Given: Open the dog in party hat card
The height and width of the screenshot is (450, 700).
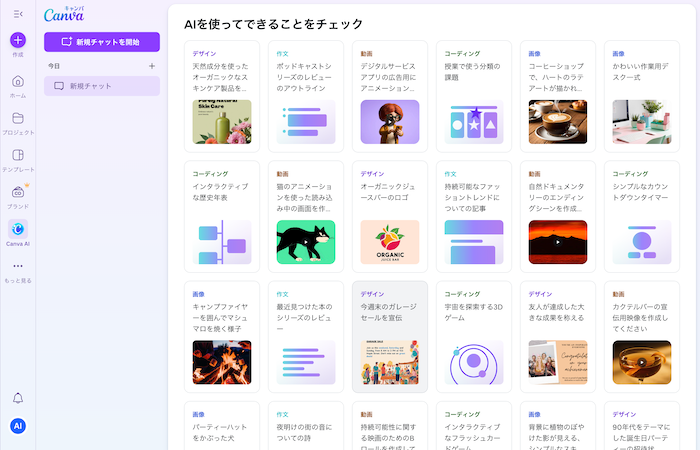Looking at the screenshot, I should tap(222, 425).
